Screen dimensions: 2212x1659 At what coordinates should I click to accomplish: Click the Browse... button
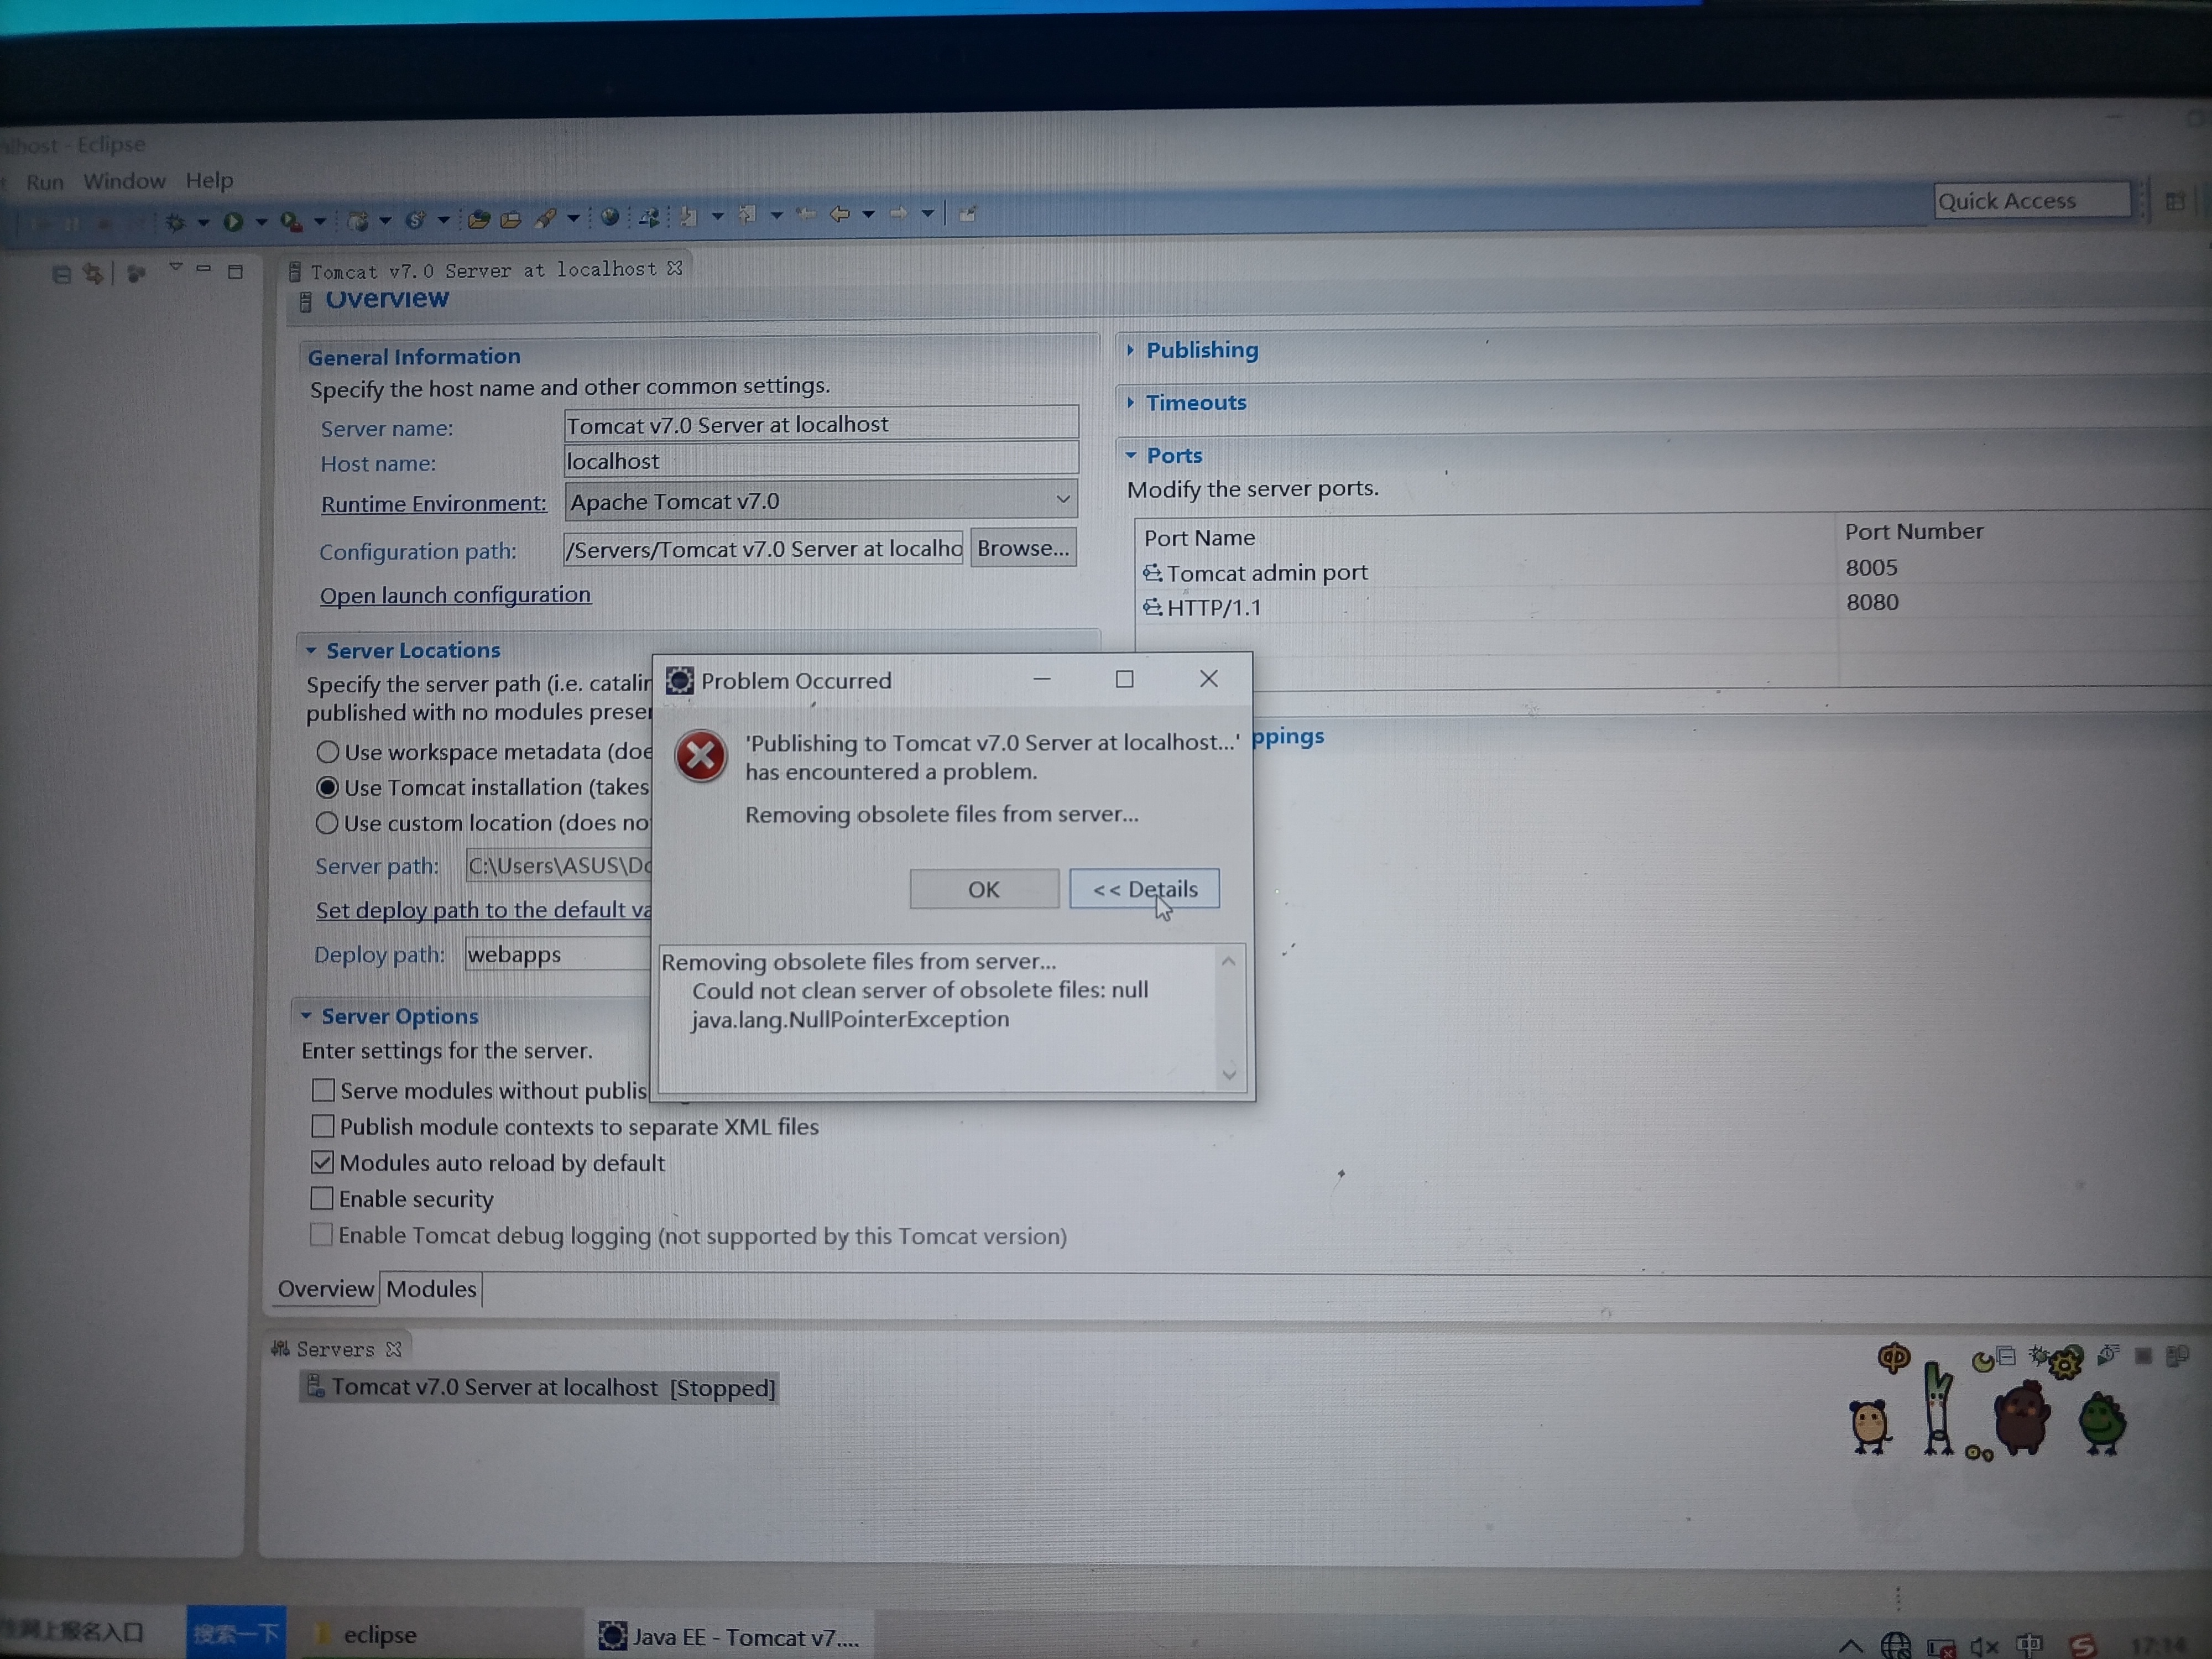tap(1023, 548)
